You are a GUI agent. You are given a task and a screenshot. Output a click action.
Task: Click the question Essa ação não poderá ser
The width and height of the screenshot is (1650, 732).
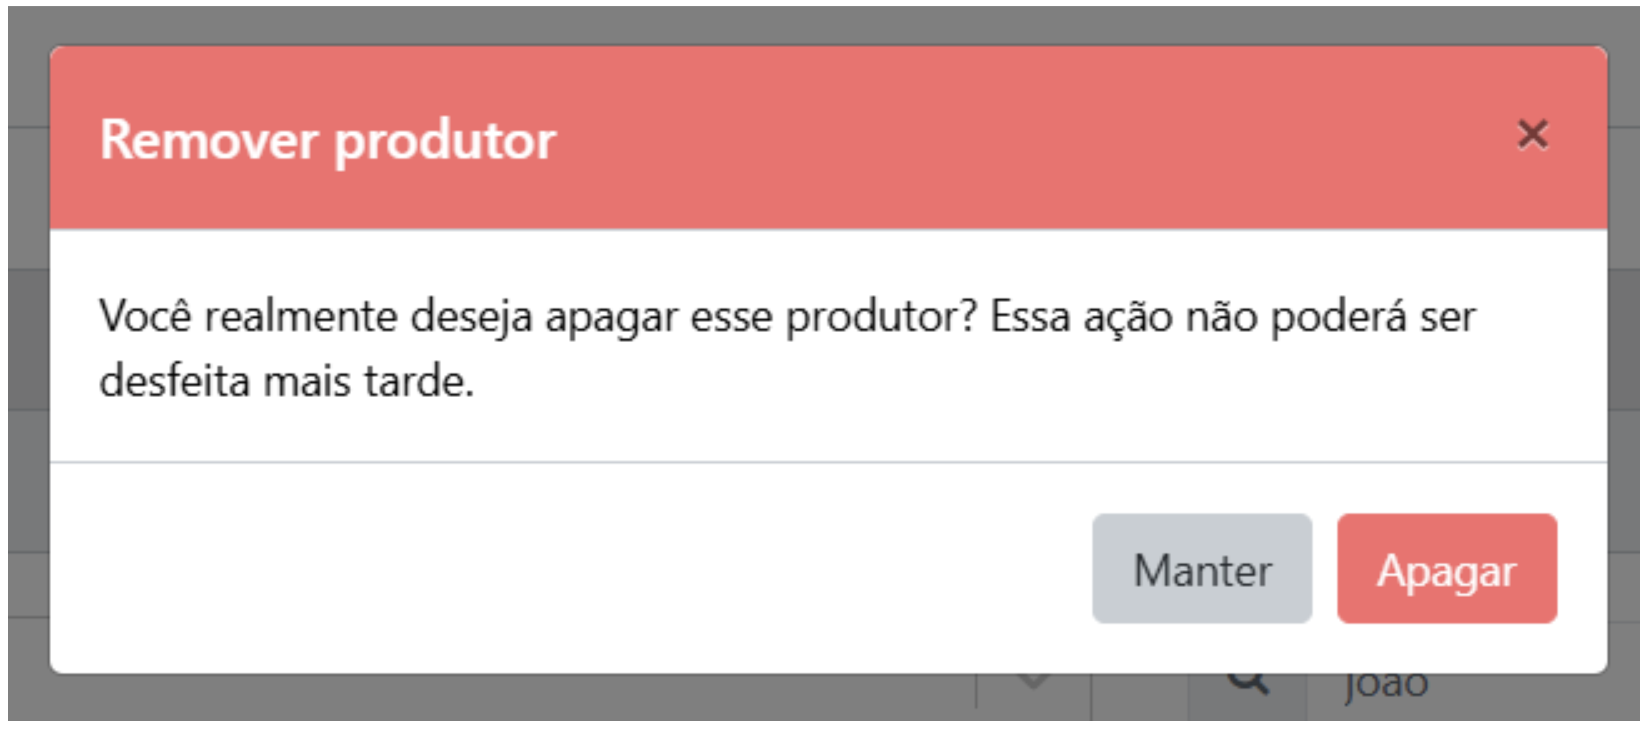tap(1233, 318)
